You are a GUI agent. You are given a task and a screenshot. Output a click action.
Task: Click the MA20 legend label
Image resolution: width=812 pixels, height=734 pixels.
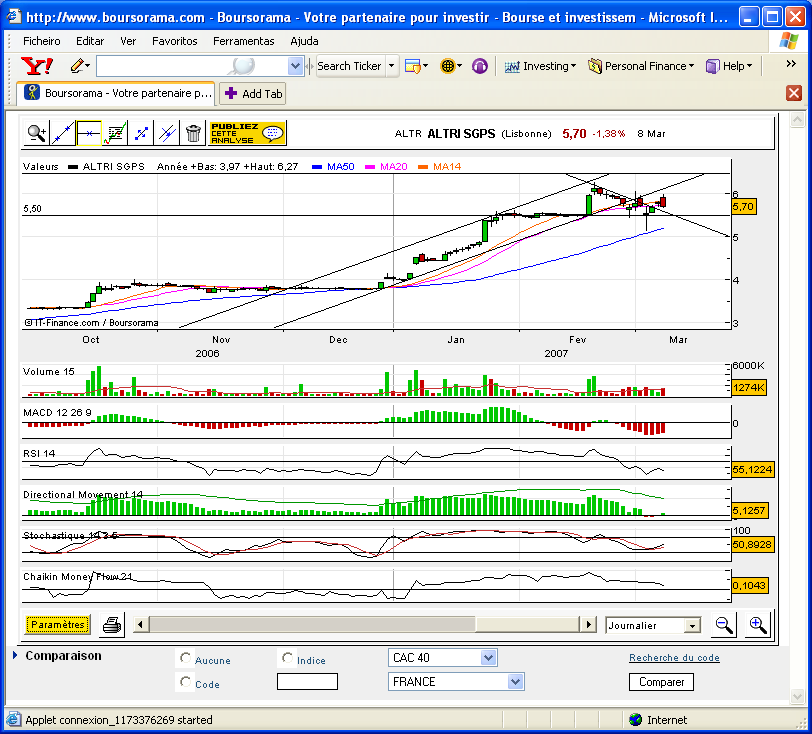(394, 166)
